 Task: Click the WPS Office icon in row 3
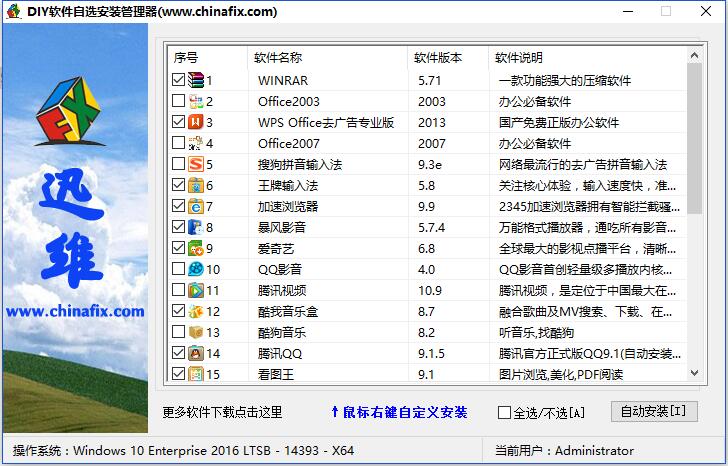pos(196,122)
